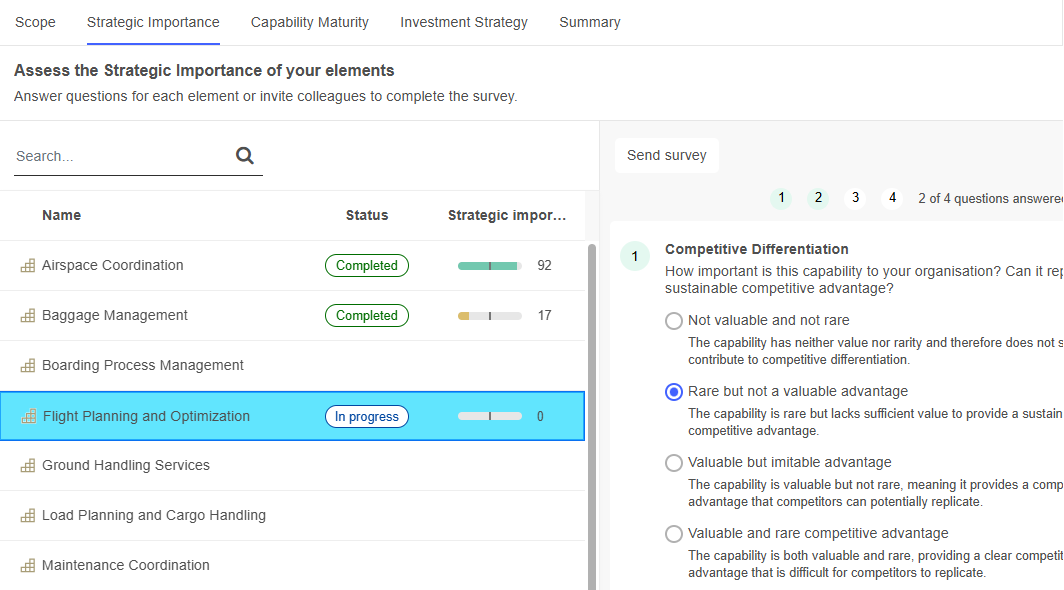Click the Boarding Process Management row icon

click(27, 366)
